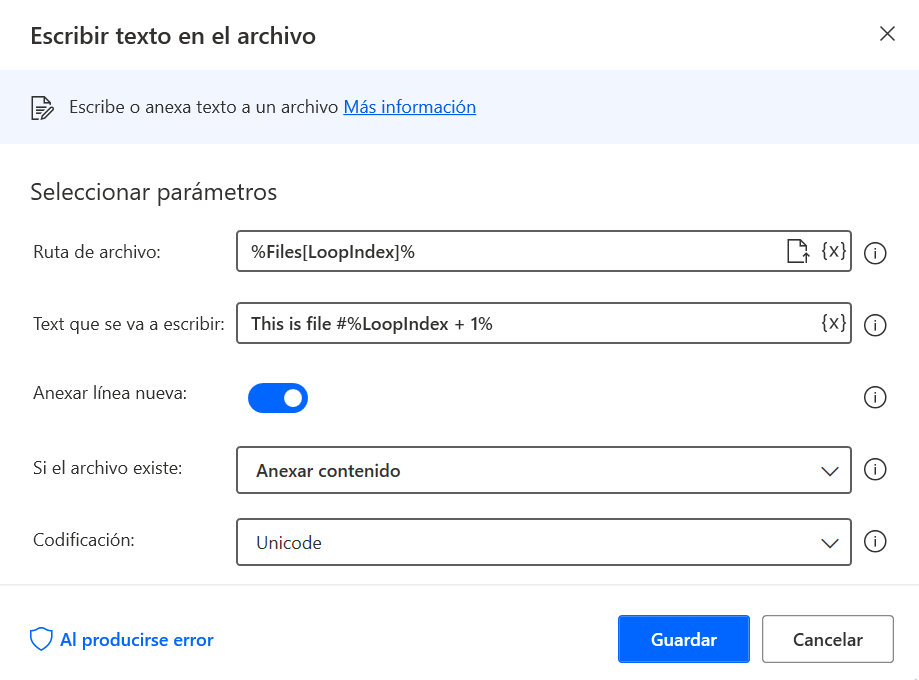Disable the Anexar línea nueva toggle
This screenshot has width=919, height=680.
[x=278, y=398]
